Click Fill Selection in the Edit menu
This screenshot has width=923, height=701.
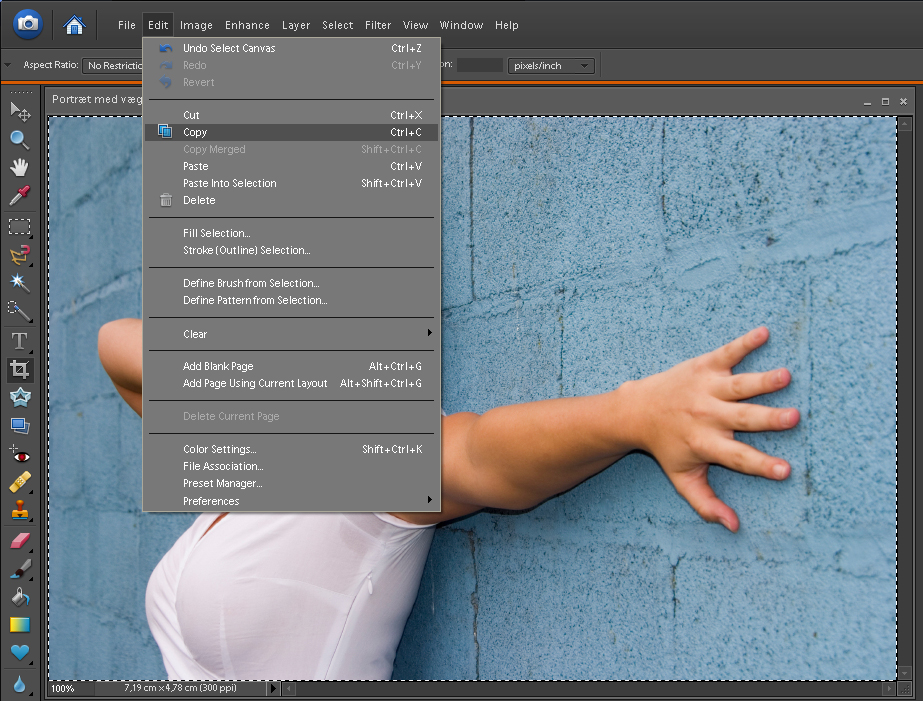pos(216,233)
